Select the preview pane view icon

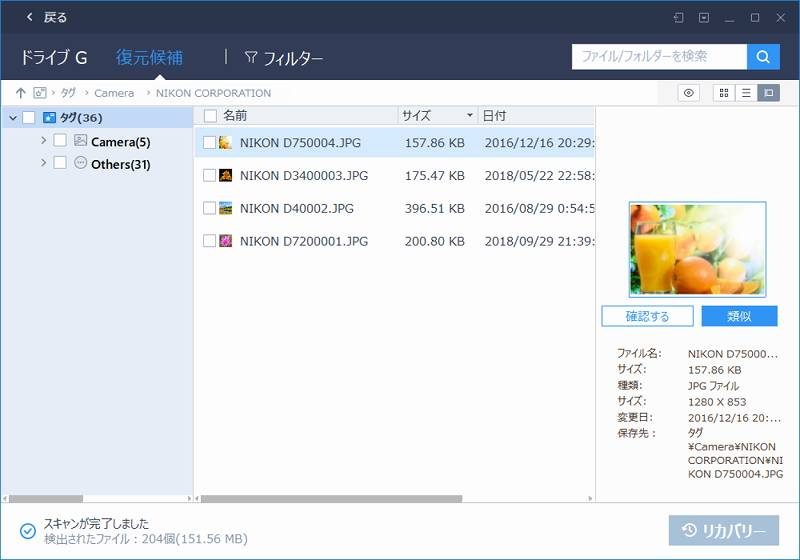[767, 93]
